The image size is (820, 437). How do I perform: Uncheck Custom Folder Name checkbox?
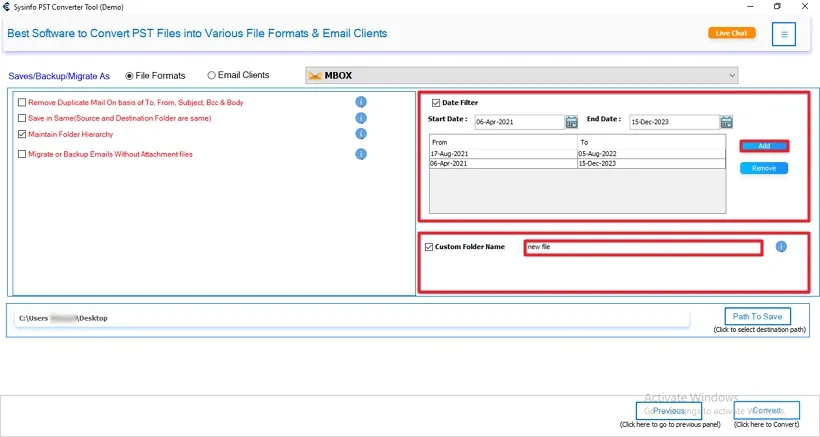tap(429, 247)
